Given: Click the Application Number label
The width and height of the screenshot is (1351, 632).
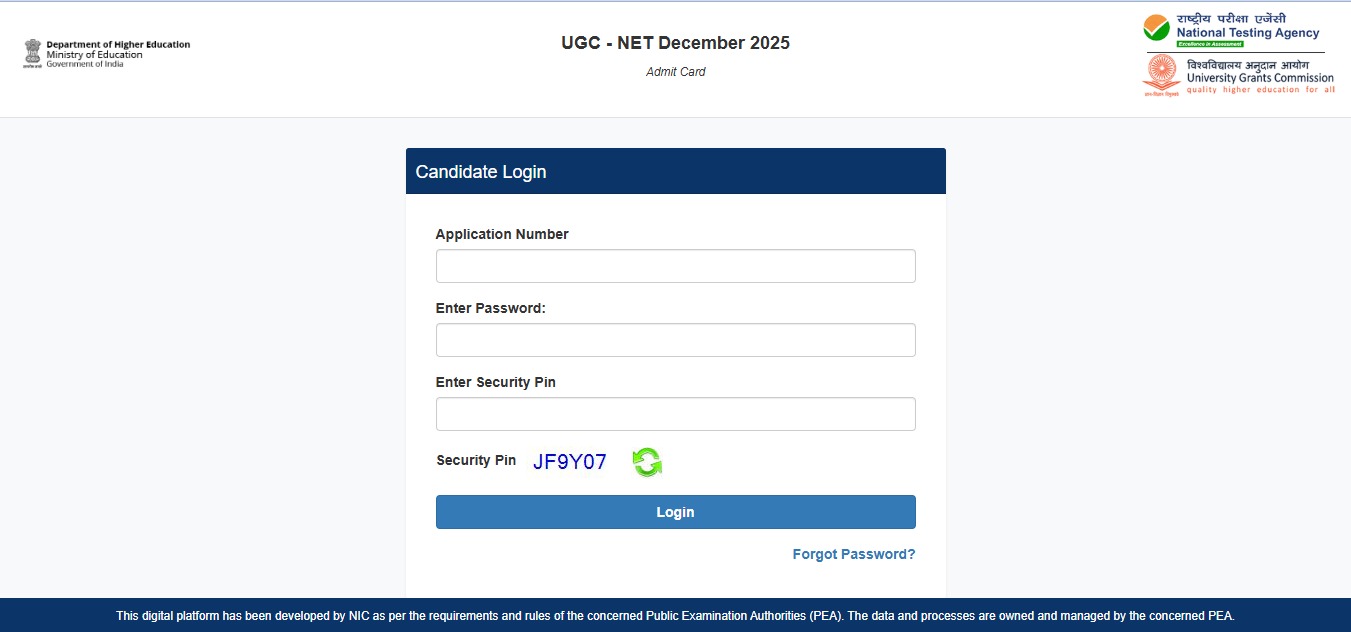Looking at the screenshot, I should [x=501, y=234].
